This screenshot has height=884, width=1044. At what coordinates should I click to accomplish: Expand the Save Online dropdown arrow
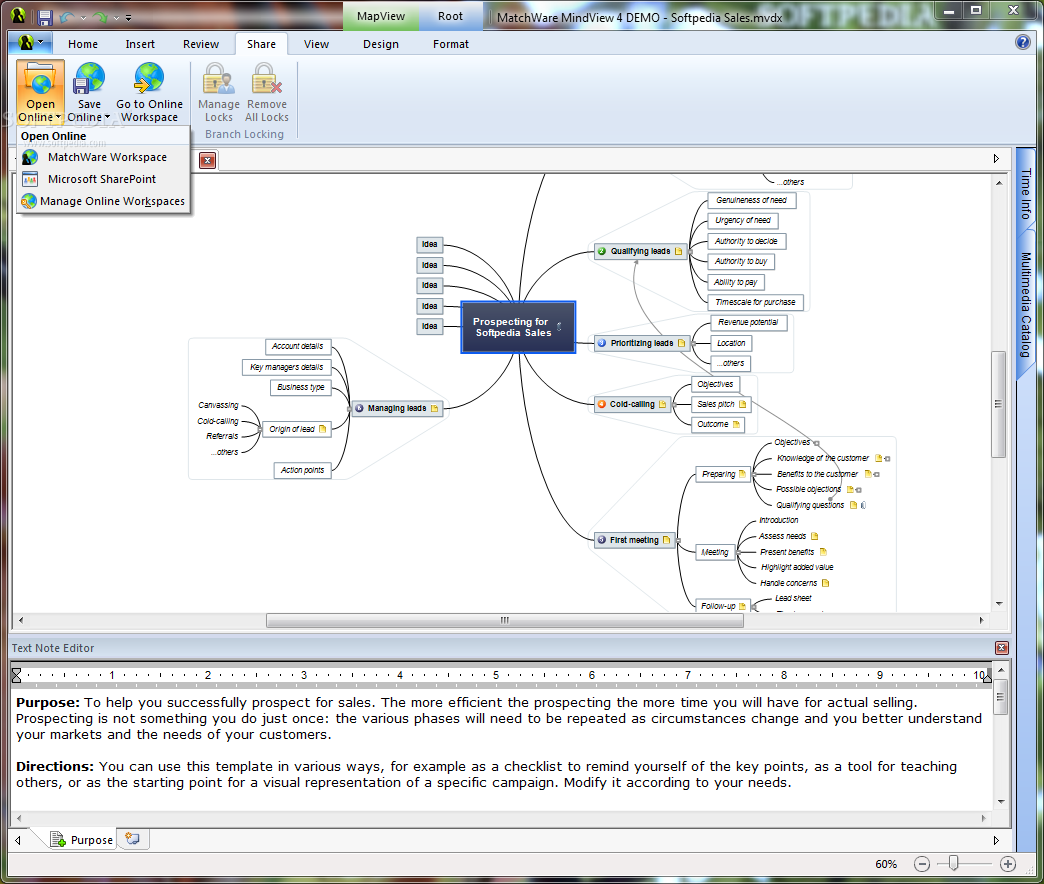tap(107, 117)
